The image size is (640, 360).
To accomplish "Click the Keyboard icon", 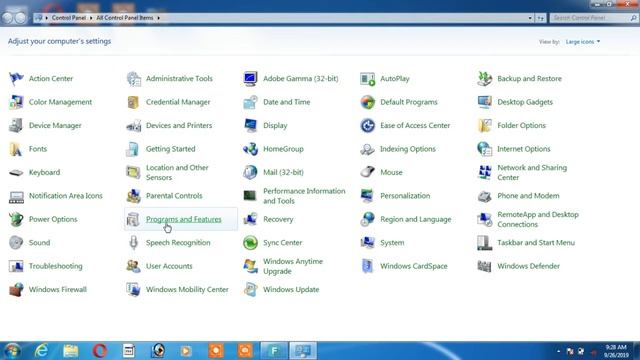I will pos(16,172).
